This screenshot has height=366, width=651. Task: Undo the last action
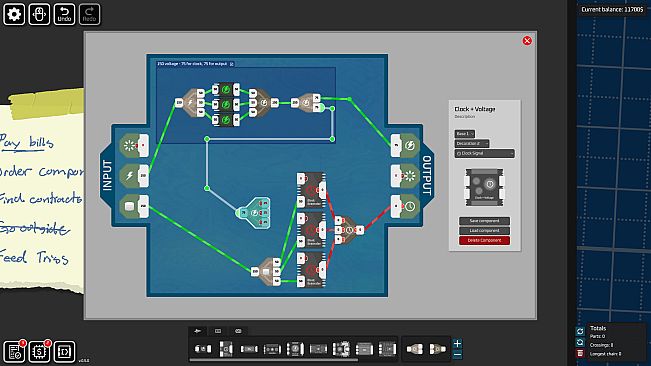tap(64, 15)
